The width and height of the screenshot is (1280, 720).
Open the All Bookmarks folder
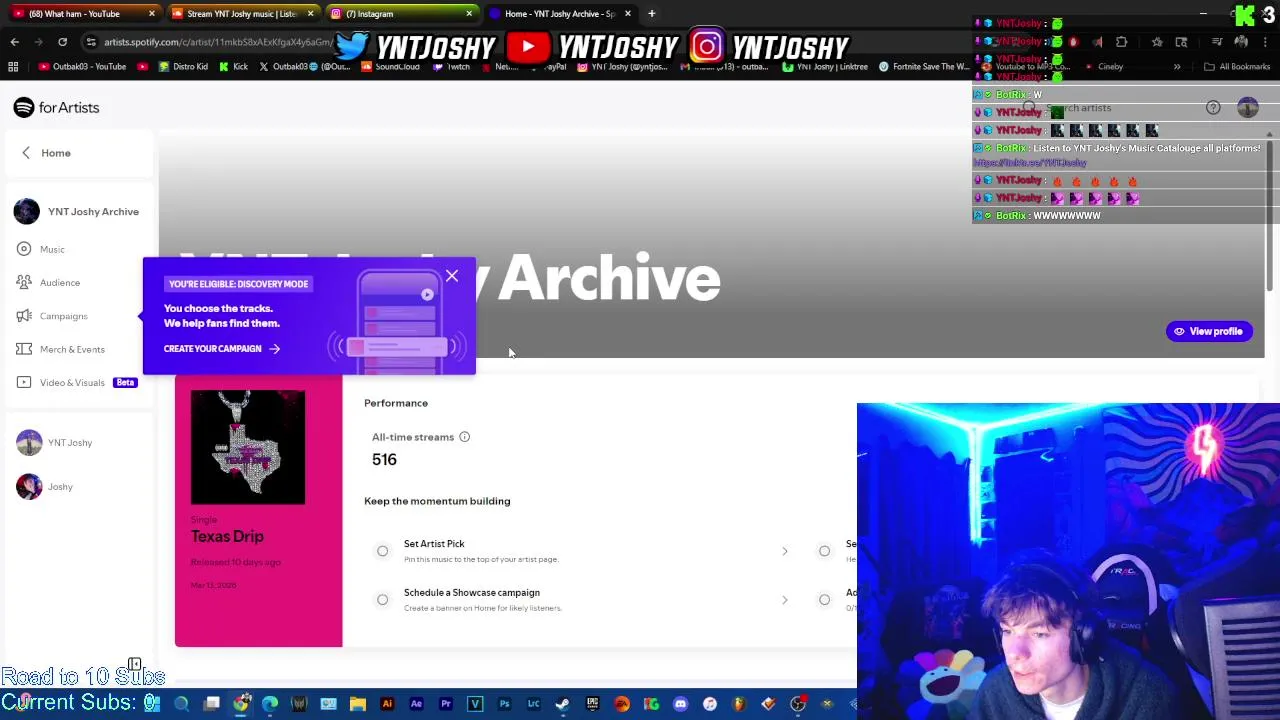tap(1237, 67)
